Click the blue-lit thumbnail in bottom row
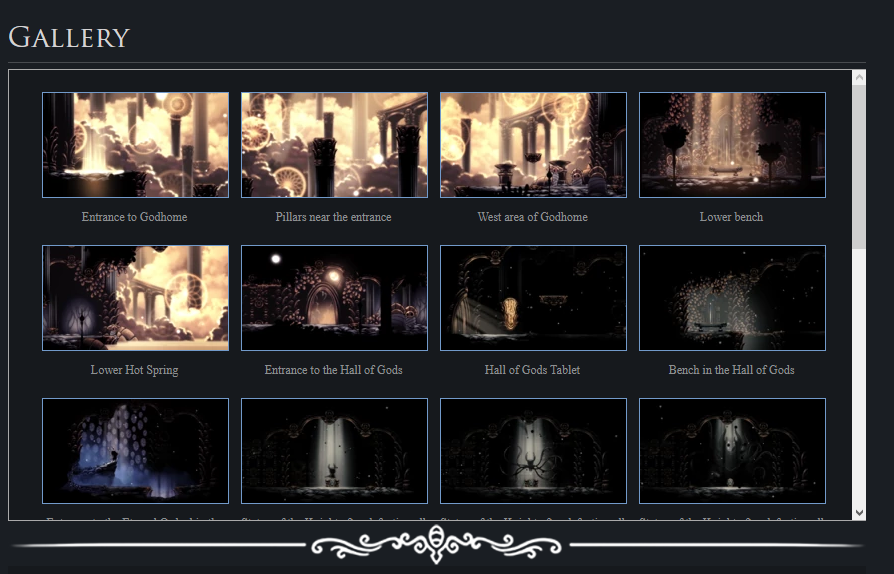The height and width of the screenshot is (574, 894). 135,451
